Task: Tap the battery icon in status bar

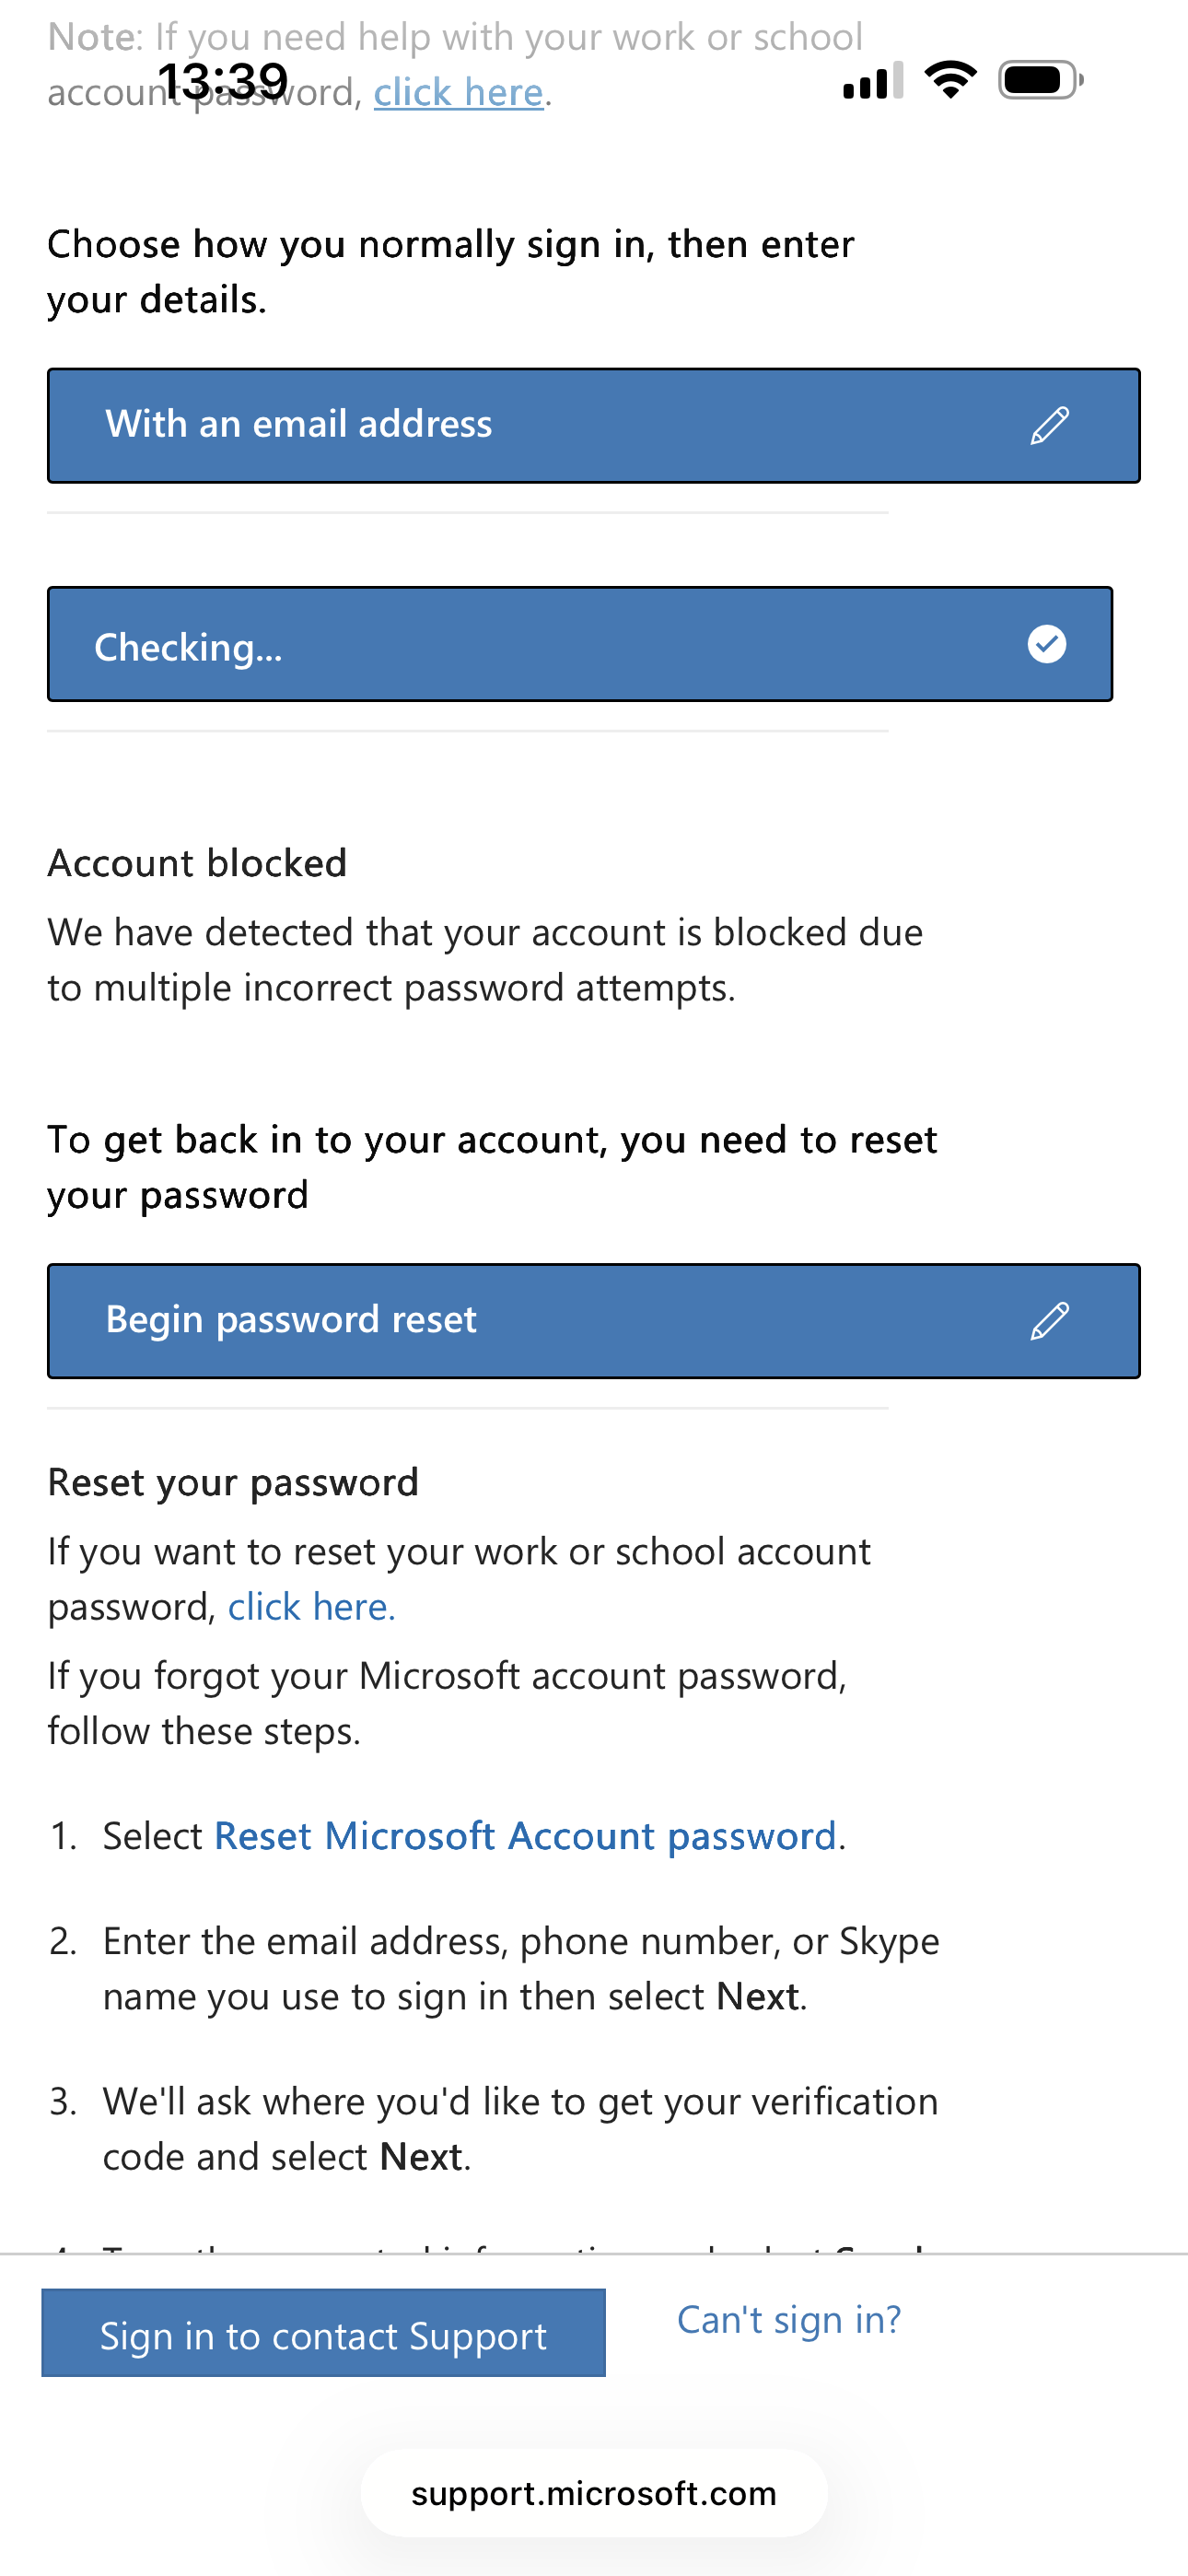Action: (x=1040, y=80)
